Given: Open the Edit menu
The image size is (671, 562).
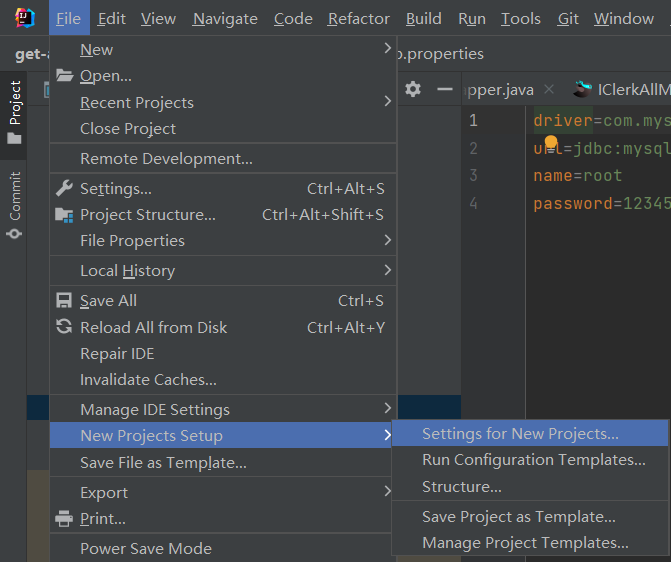Looking at the screenshot, I should [111, 18].
